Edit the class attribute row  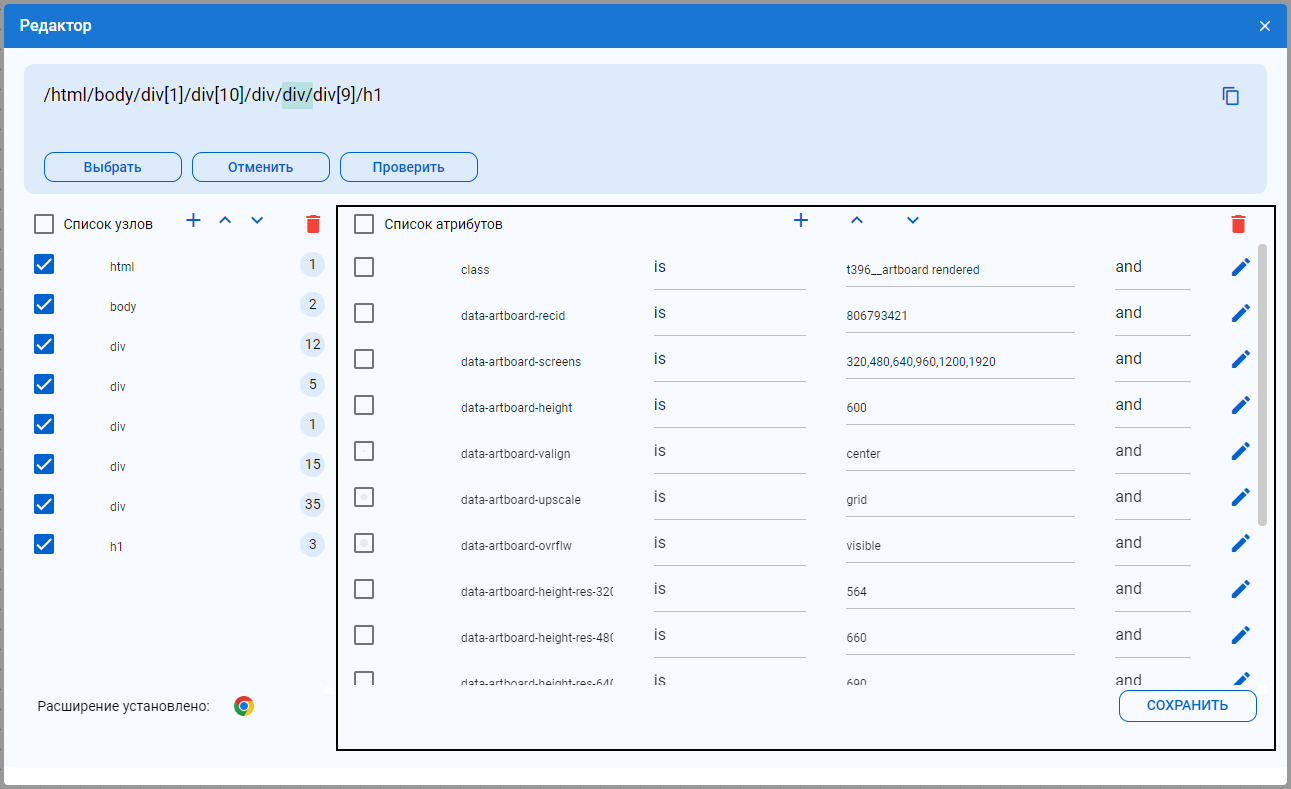coord(1240,267)
